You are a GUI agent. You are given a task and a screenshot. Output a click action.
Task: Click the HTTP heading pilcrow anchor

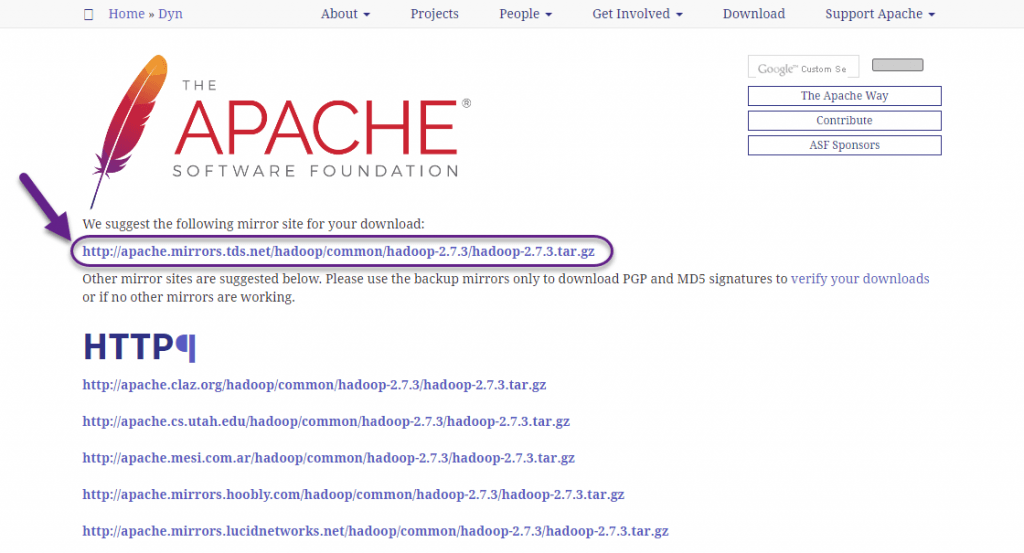[x=186, y=346]
